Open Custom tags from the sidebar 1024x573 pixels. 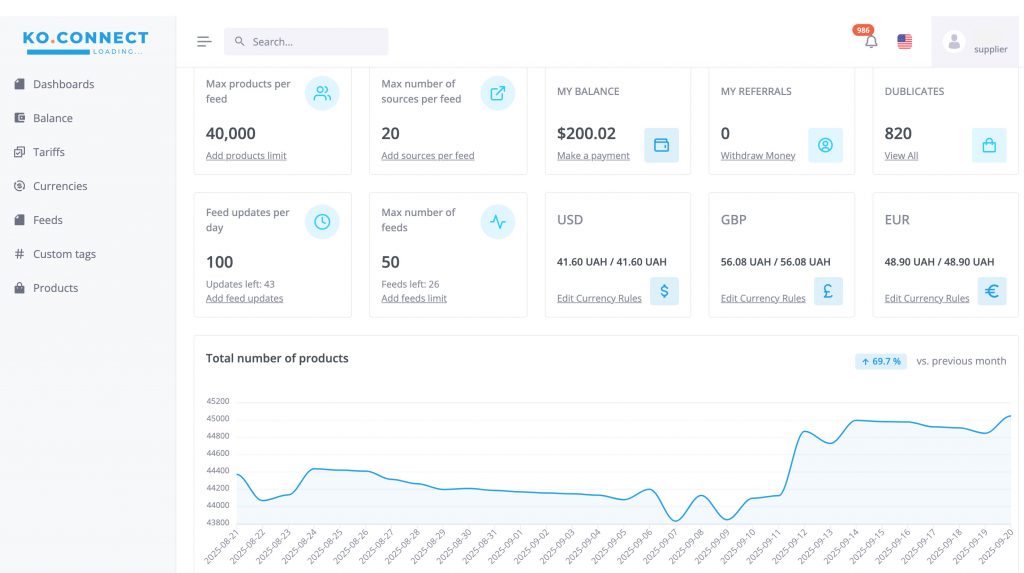[x=64, y=254]
